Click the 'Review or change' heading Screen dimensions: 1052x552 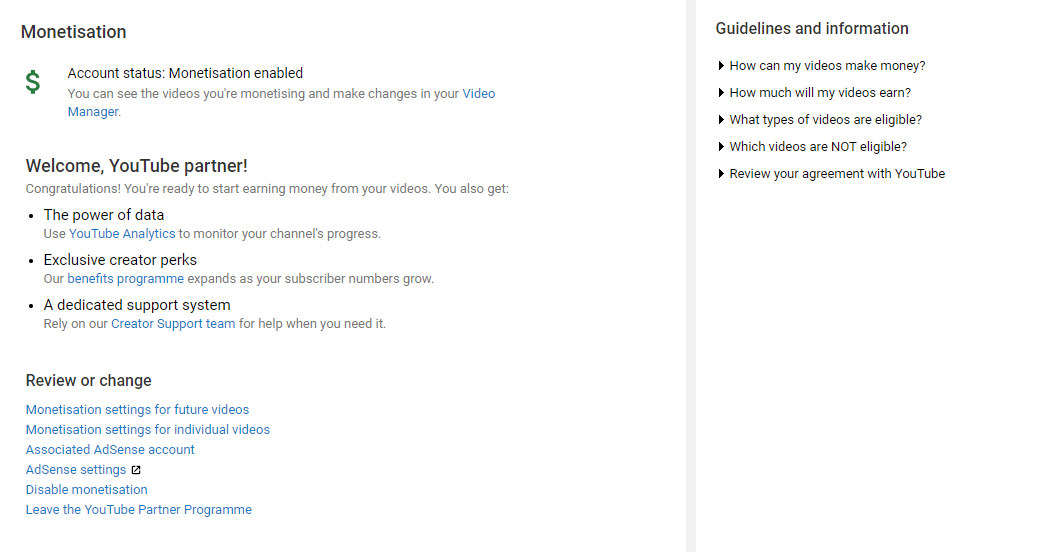pyautogui.click(x=89, y=380)
